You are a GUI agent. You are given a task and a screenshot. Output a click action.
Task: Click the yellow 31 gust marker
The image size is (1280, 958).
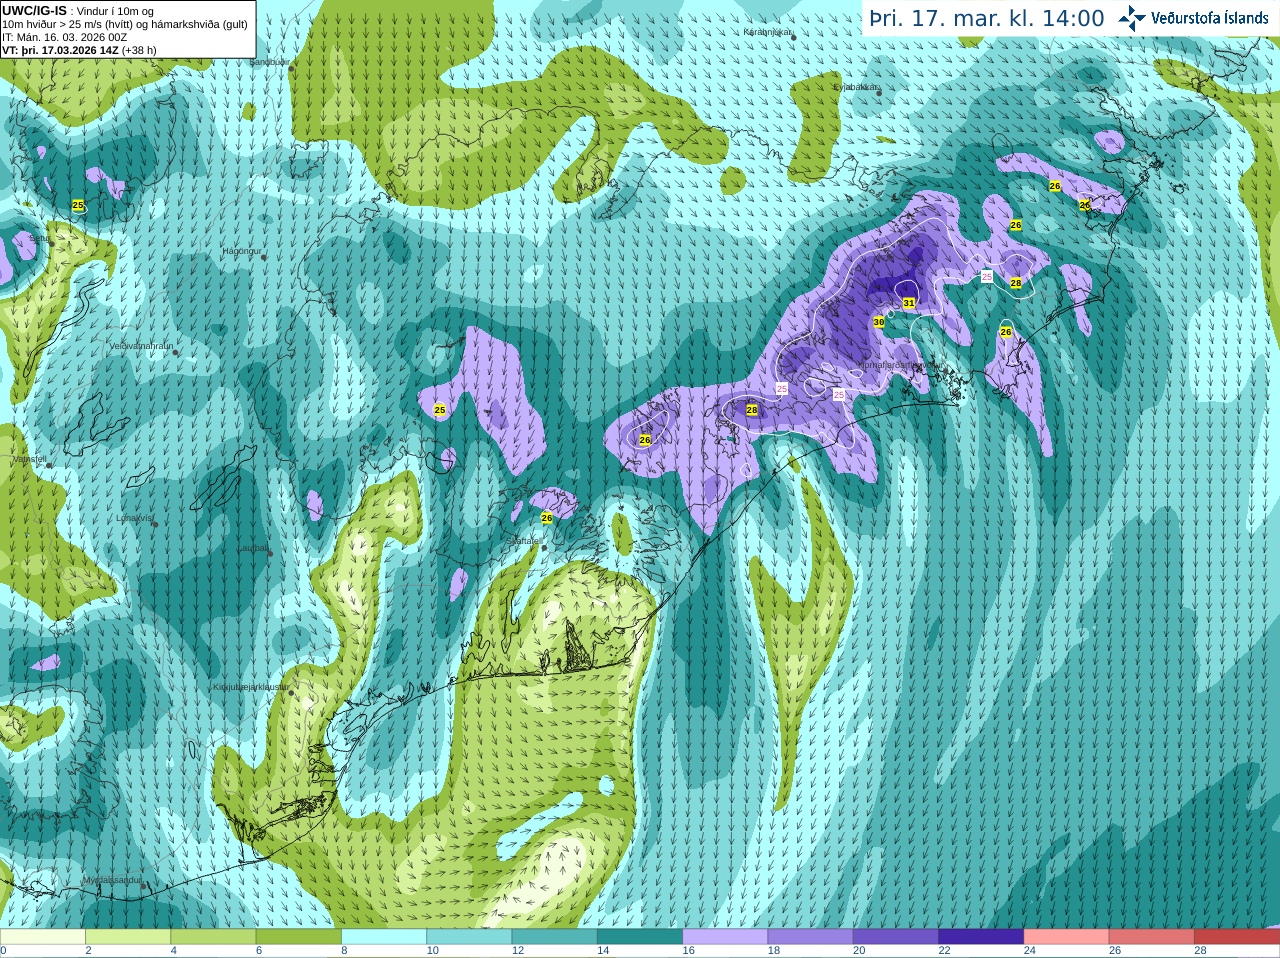(x=909, y=303)
